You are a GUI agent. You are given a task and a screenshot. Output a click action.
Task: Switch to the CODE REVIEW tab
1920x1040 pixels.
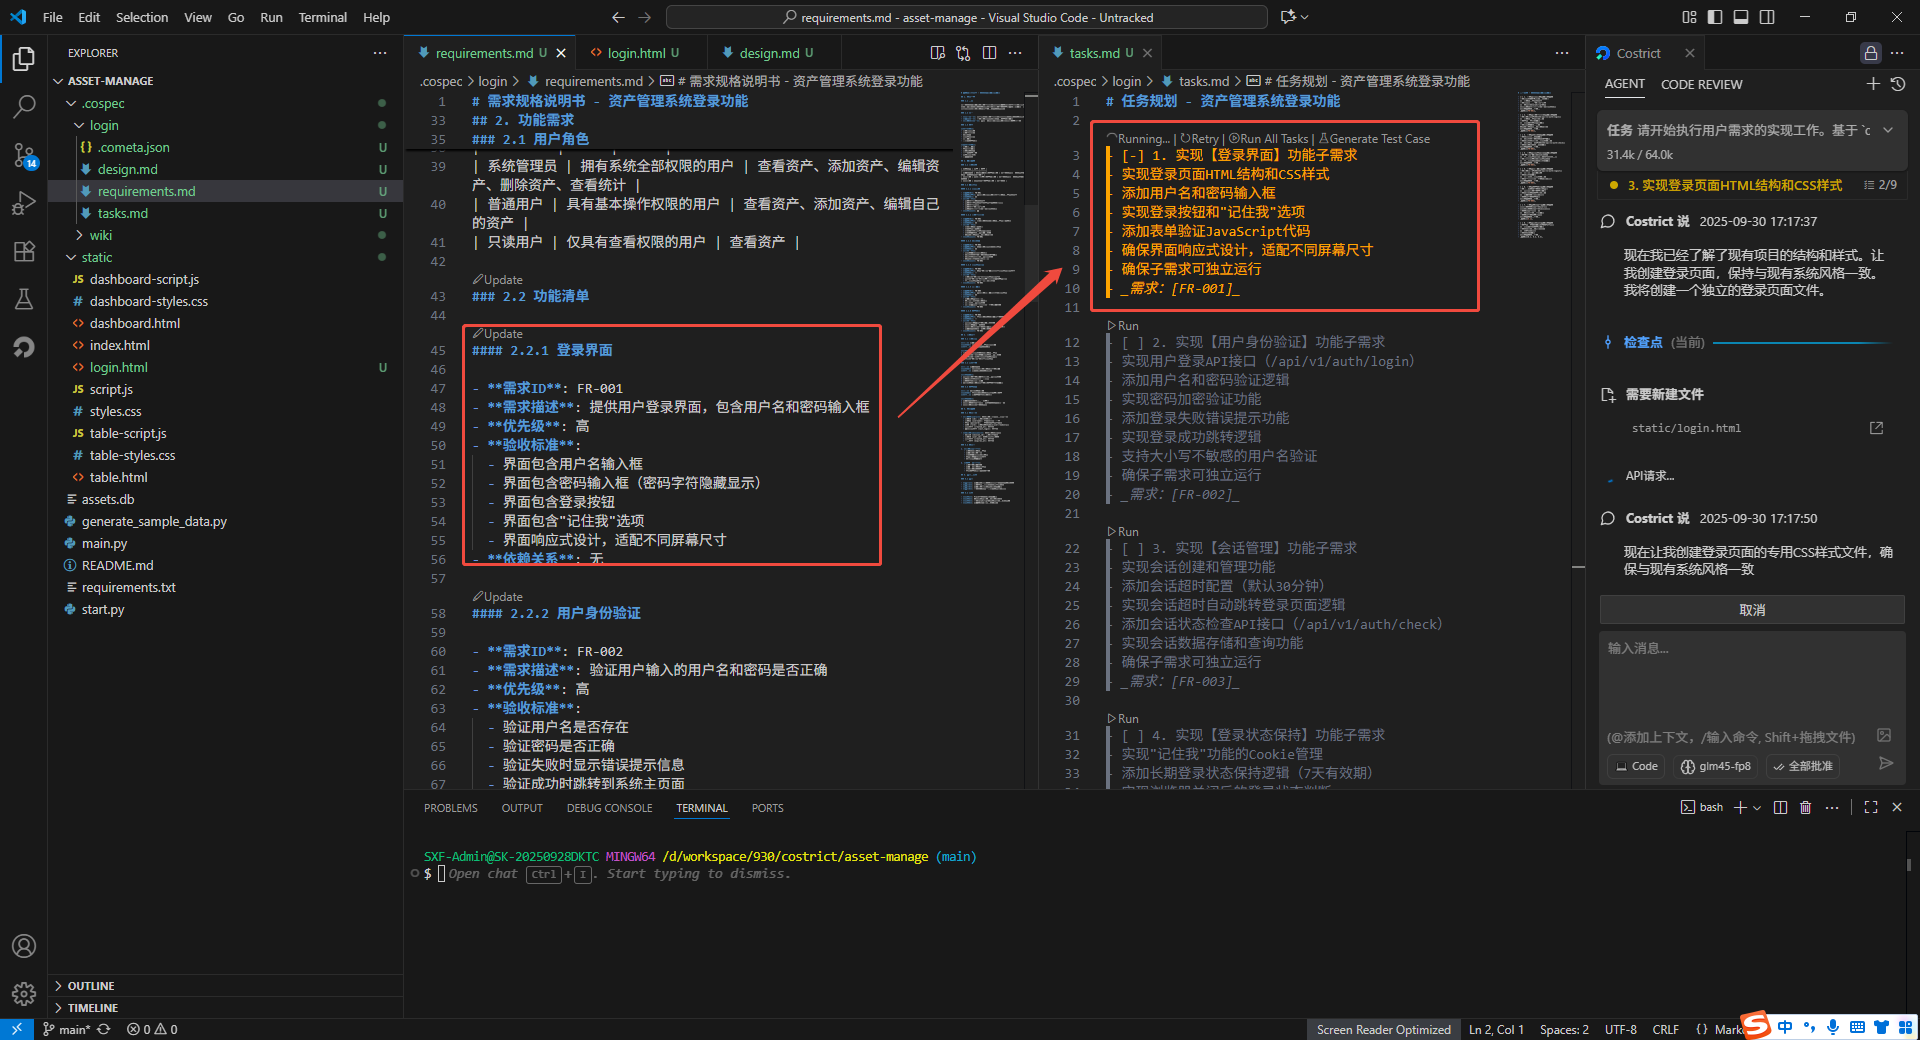[1701, 85]
